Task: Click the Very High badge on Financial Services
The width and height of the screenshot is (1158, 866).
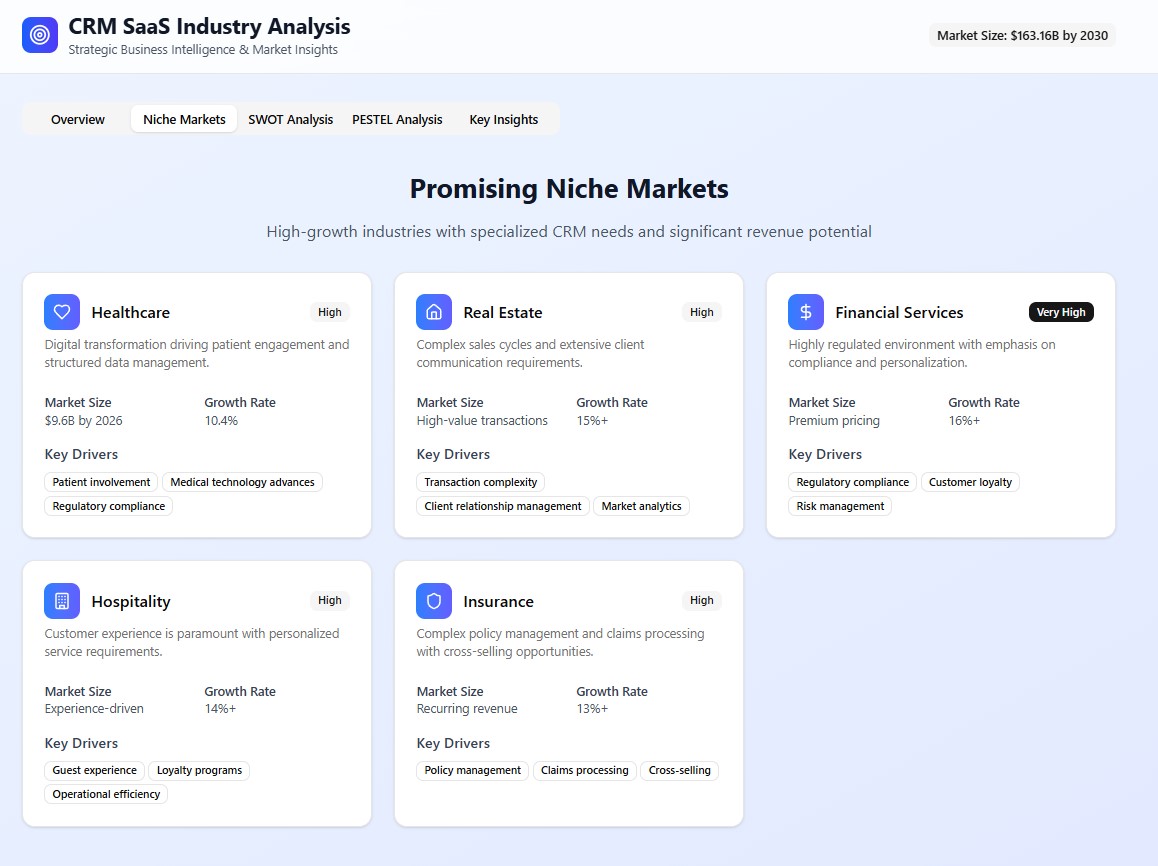Action: pos(1061,312)
